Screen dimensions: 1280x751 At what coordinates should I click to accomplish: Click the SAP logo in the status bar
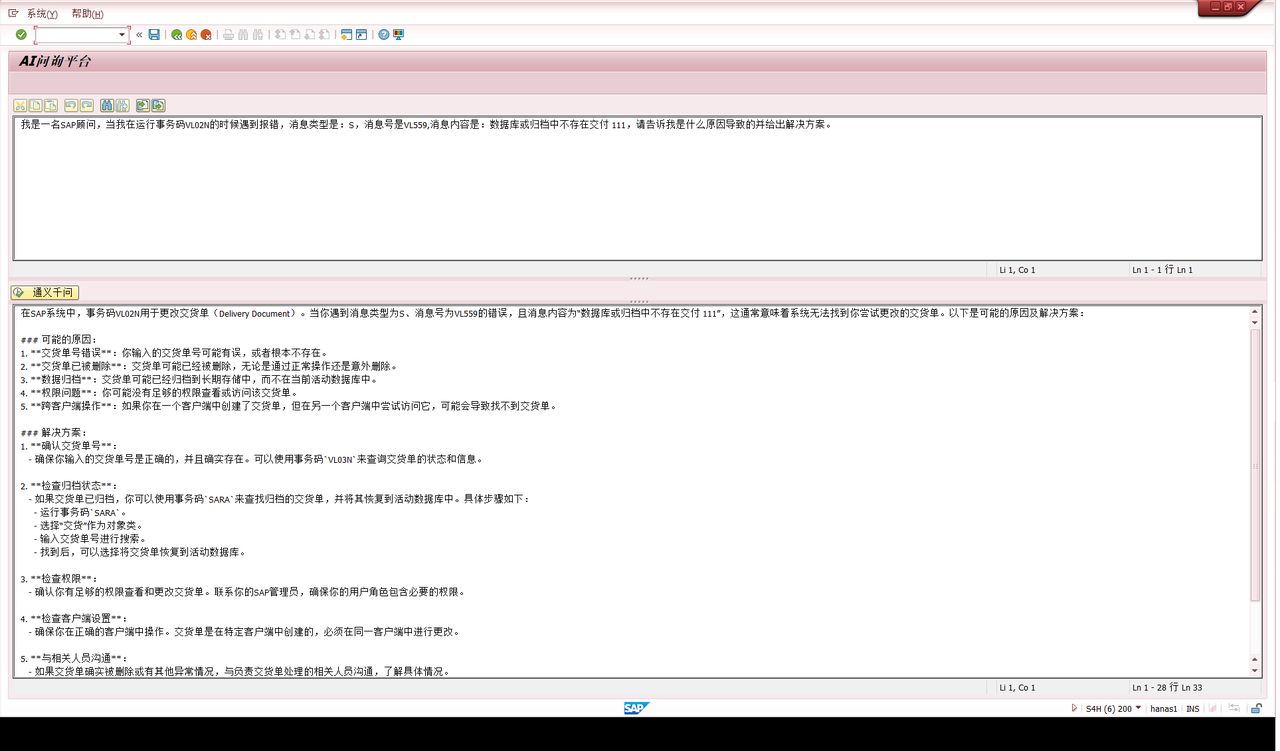tap(636, 708)
